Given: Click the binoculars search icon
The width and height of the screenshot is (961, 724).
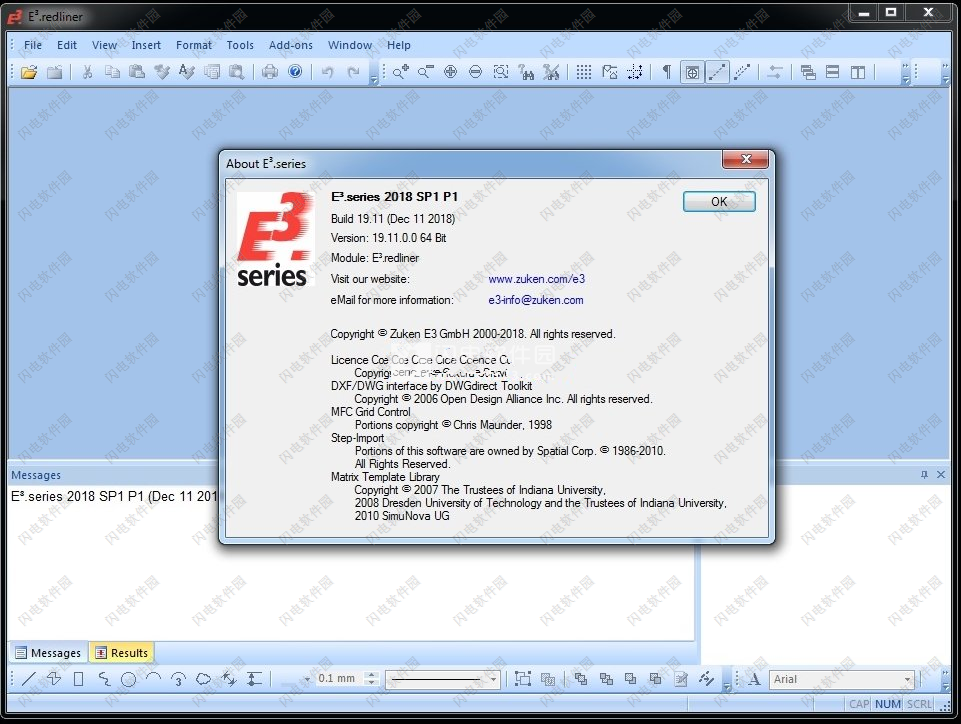Looking at the screenshot, I should click(x=526, y=72).
